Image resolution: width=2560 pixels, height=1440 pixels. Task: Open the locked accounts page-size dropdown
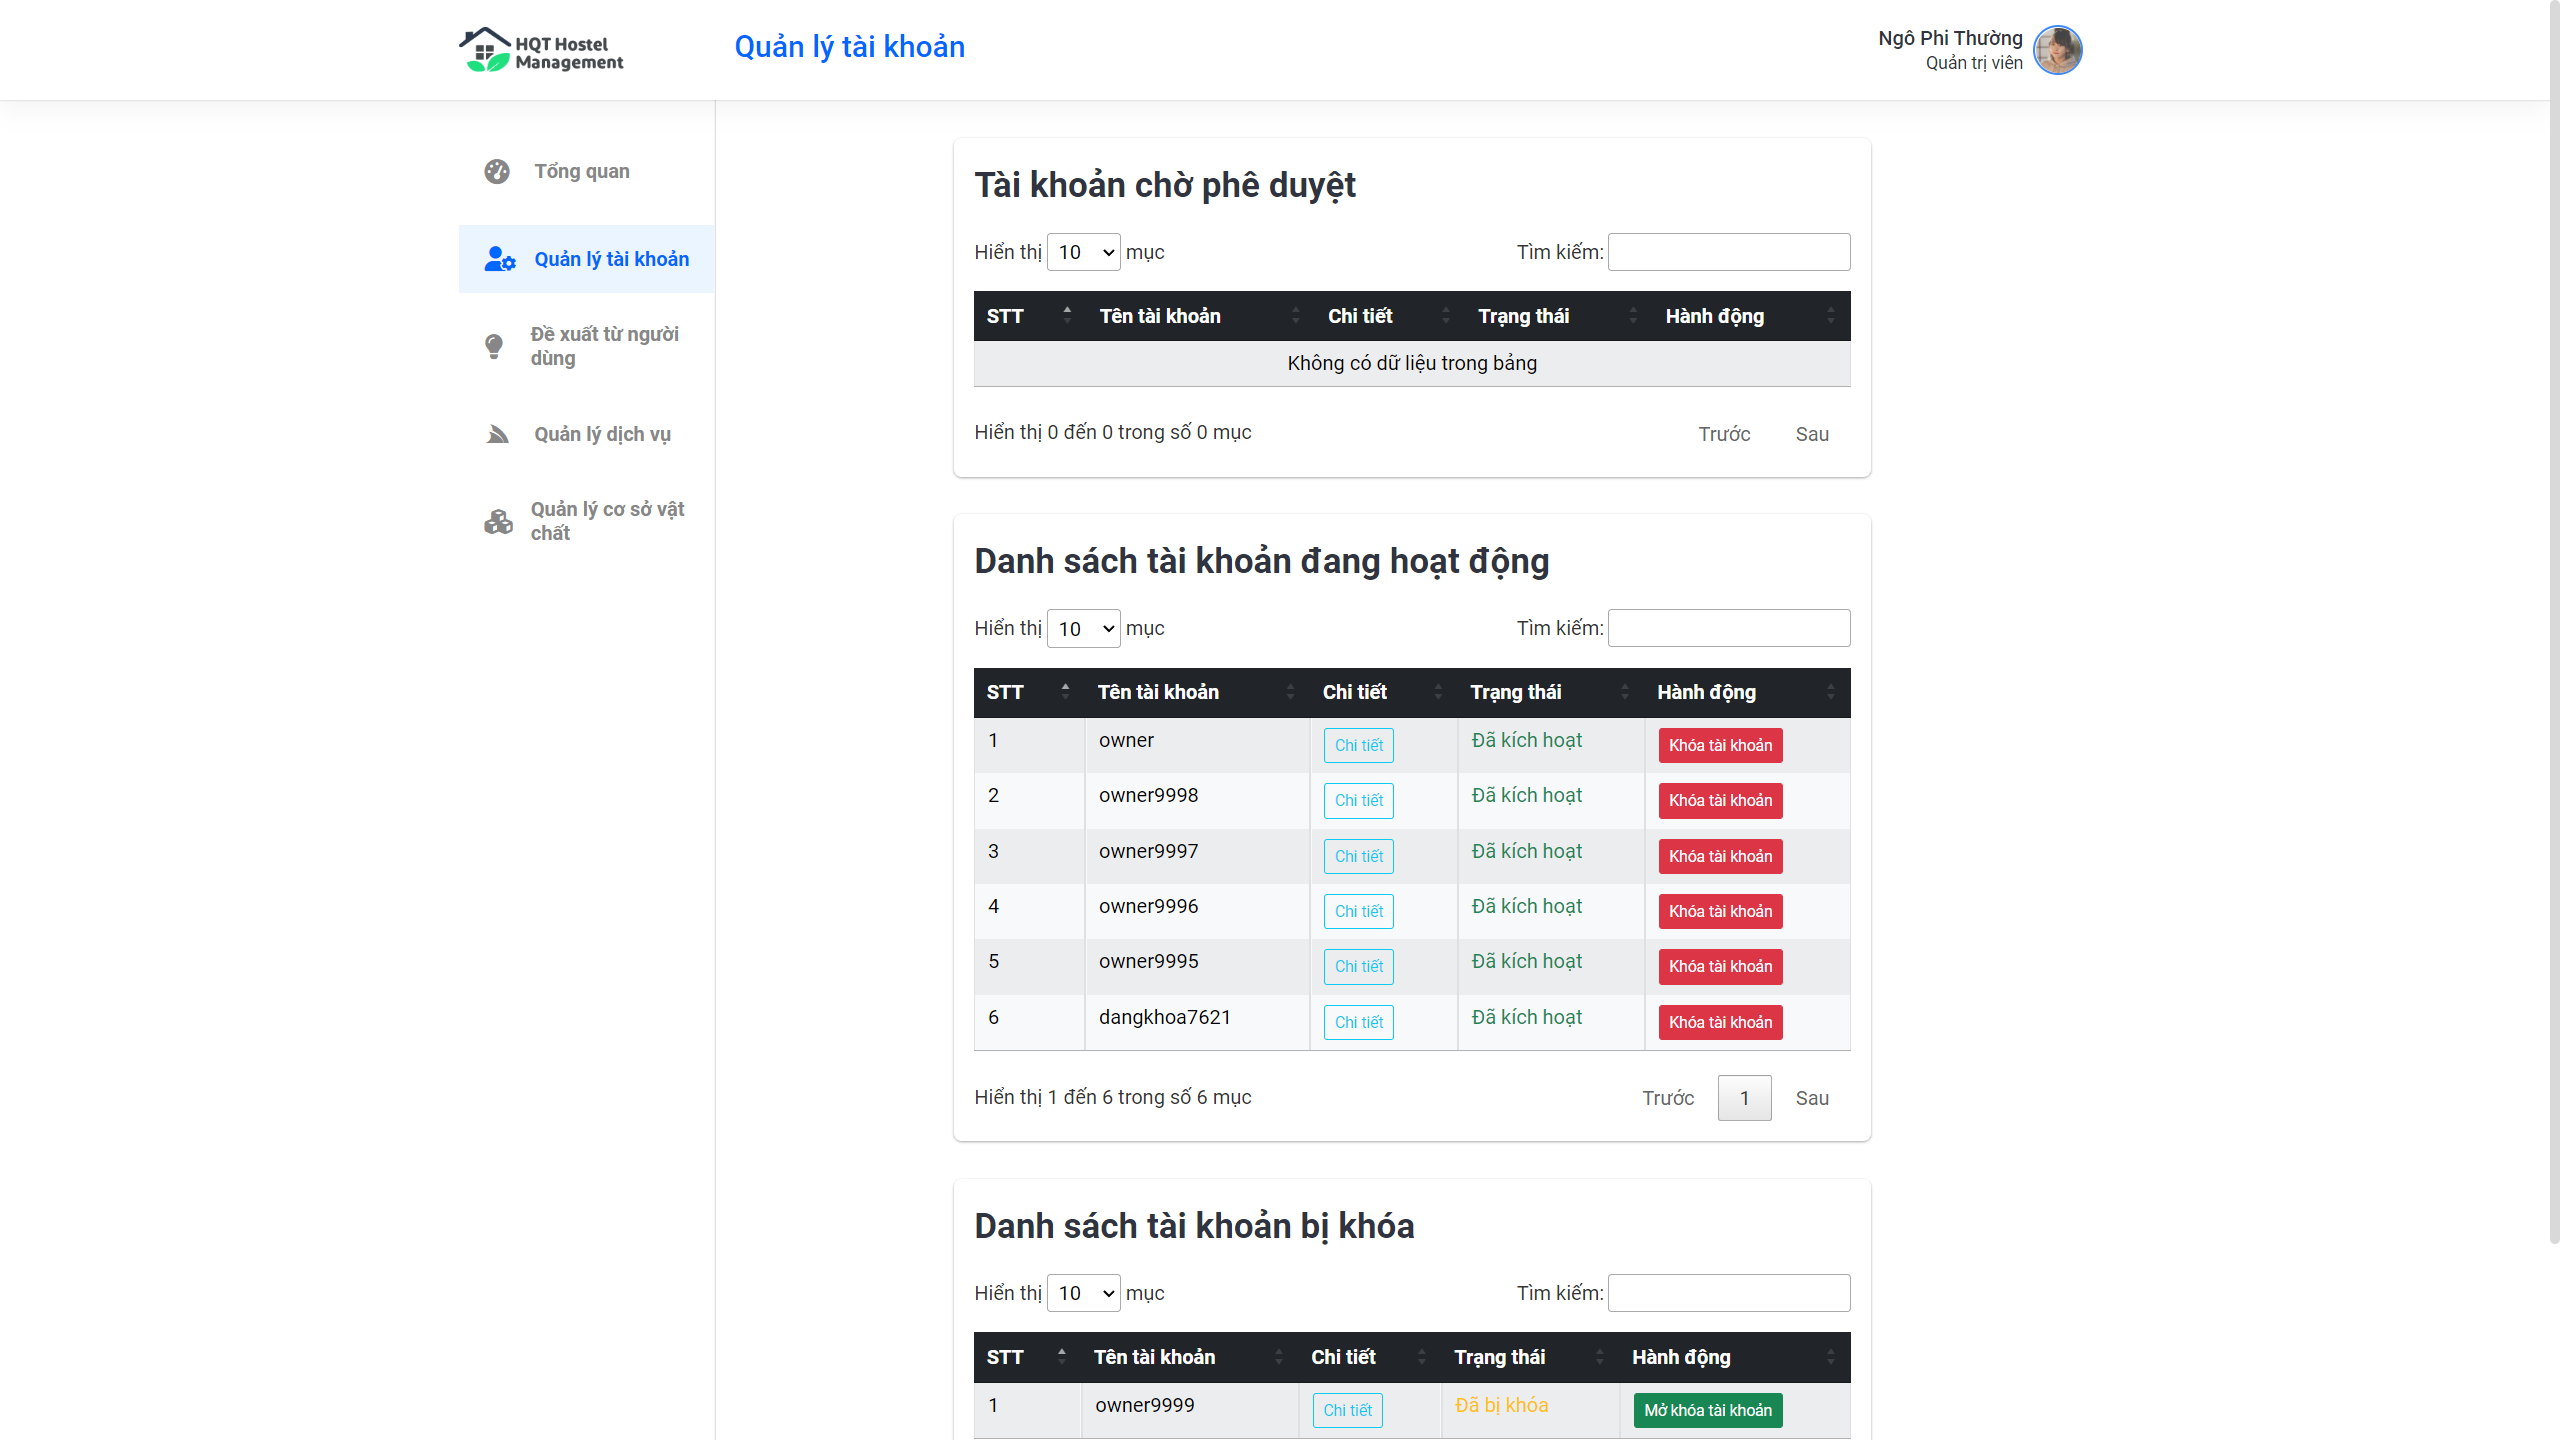click(1083, 1293)
